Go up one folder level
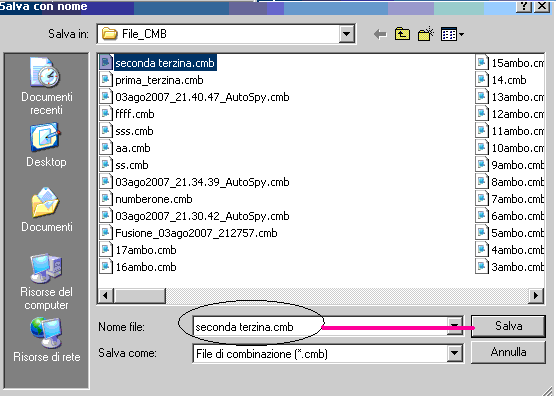Image resolution: width=556 pixels, height=396 pixels. 402,34
